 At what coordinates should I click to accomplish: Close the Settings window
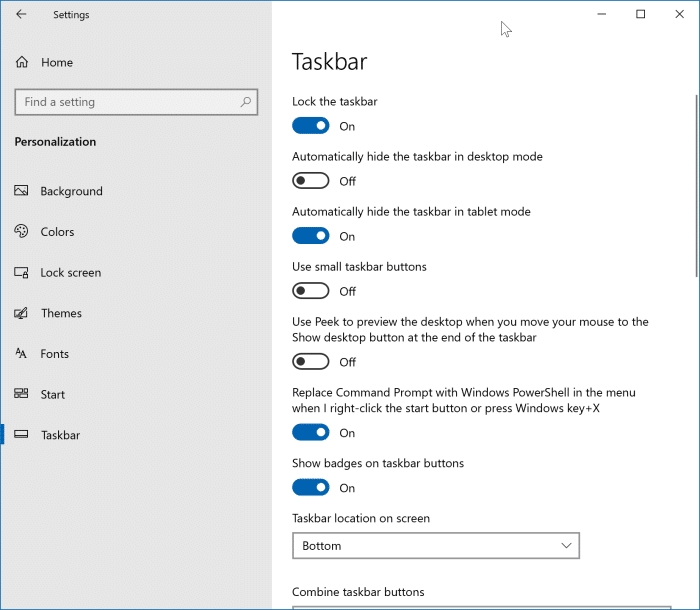coord(679,14)
